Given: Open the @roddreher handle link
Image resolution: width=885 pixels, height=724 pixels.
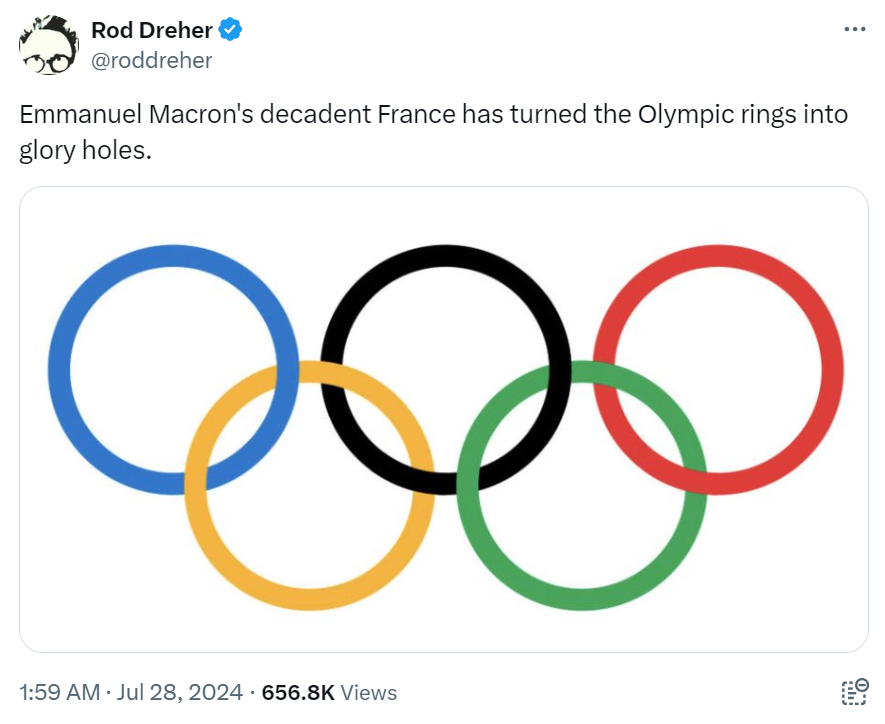Looking at the screenshot, I should pyautogui.click(x=151, y=60).
